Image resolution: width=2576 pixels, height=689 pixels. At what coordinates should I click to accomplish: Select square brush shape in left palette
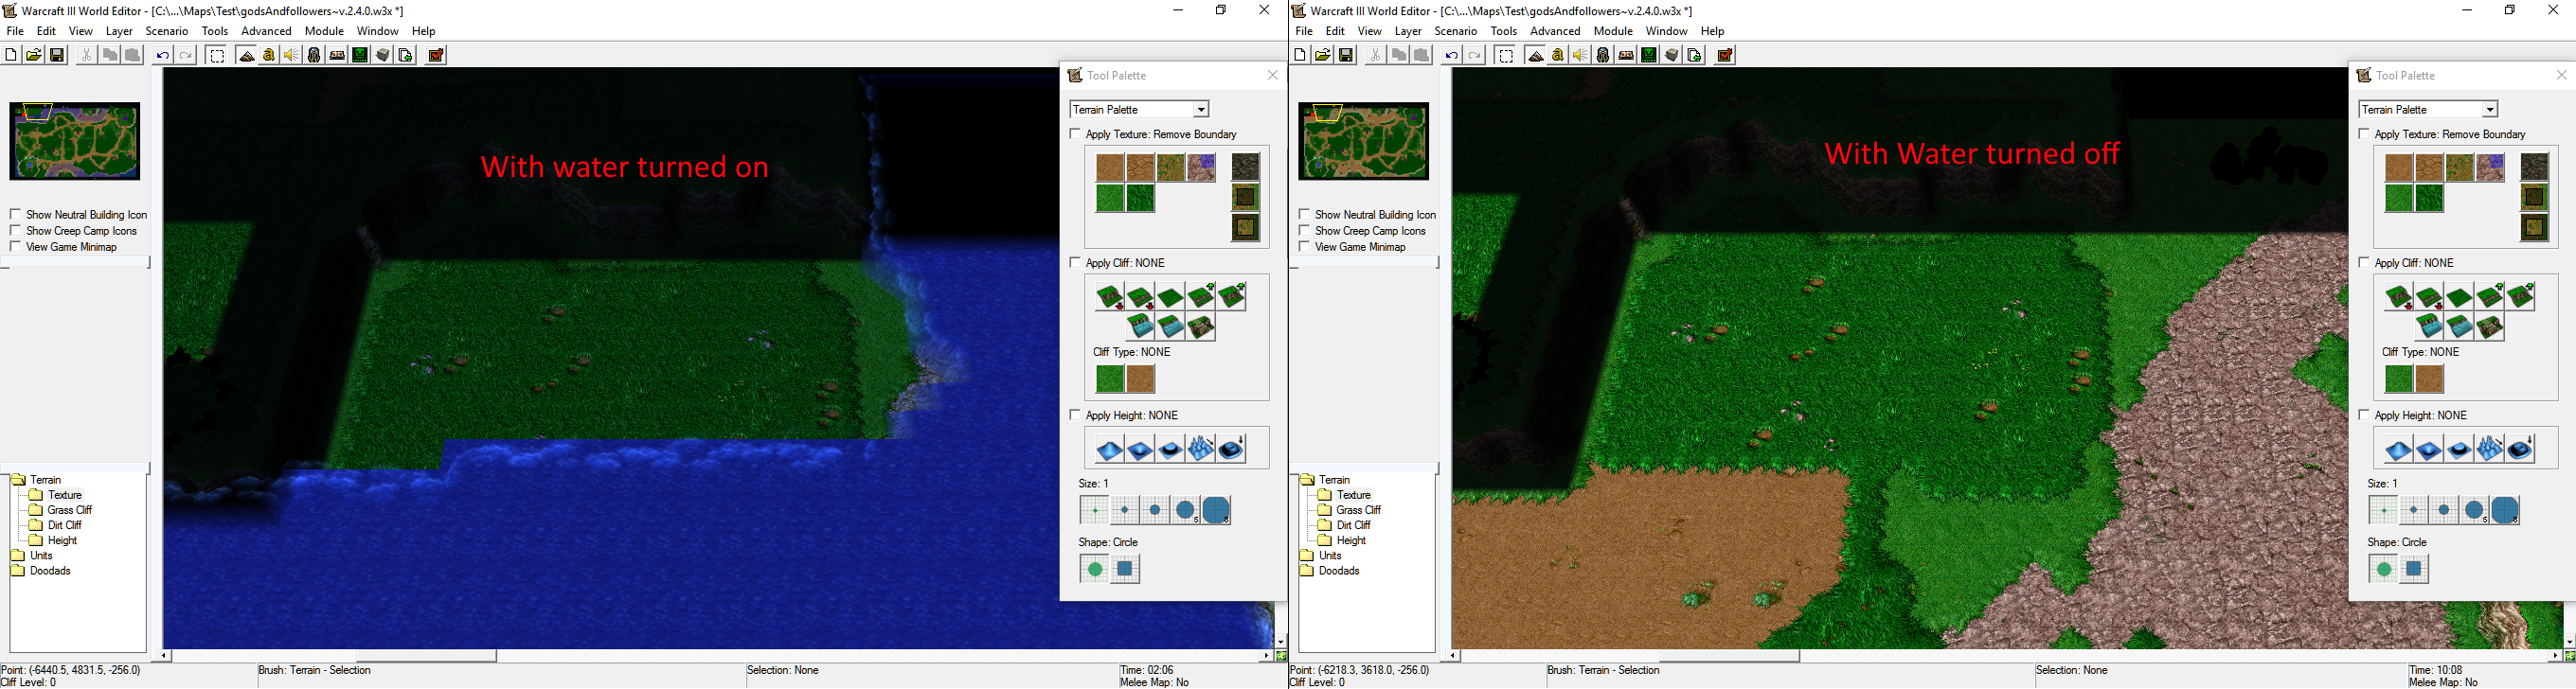click(x=1125, y=569)
